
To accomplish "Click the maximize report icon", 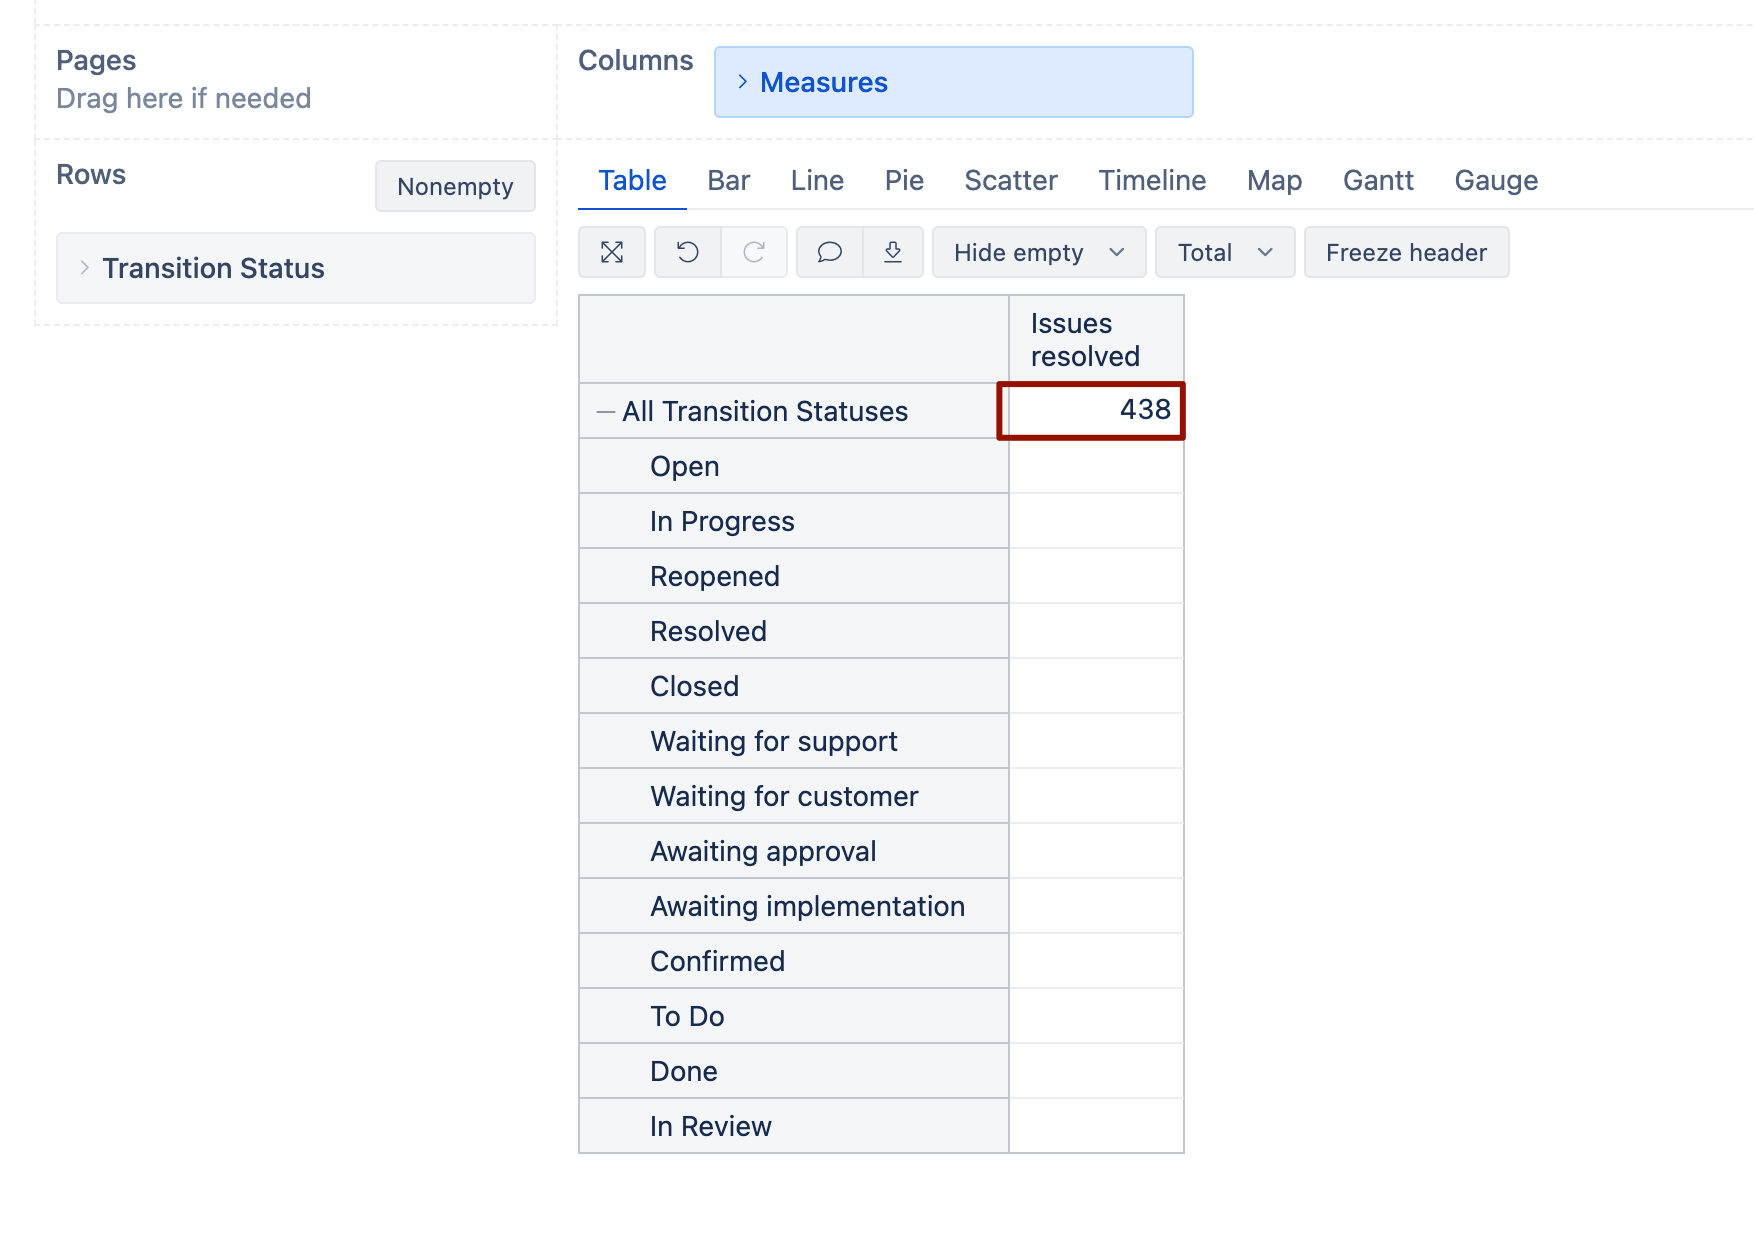I will tap(612, 252).
